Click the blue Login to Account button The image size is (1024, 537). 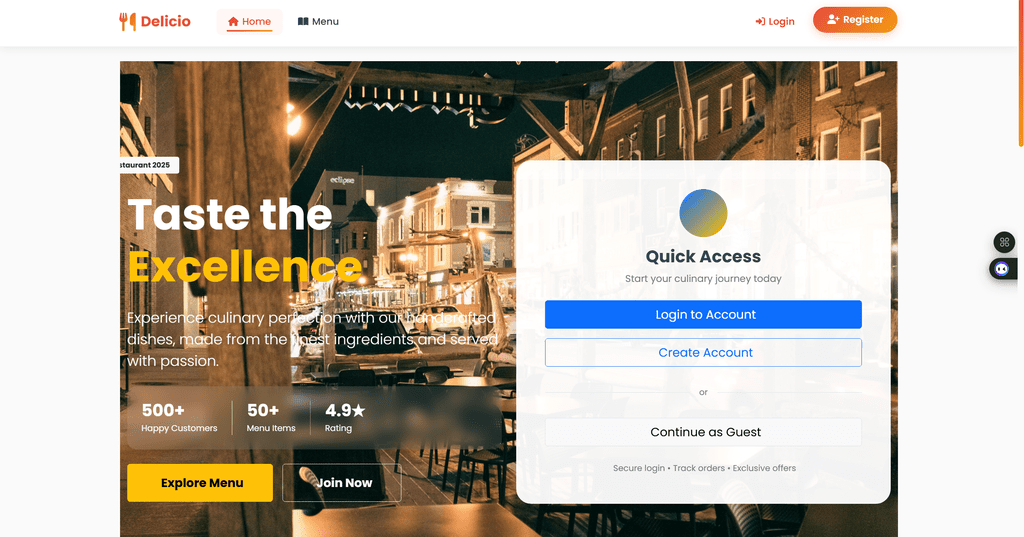[703, 314]
